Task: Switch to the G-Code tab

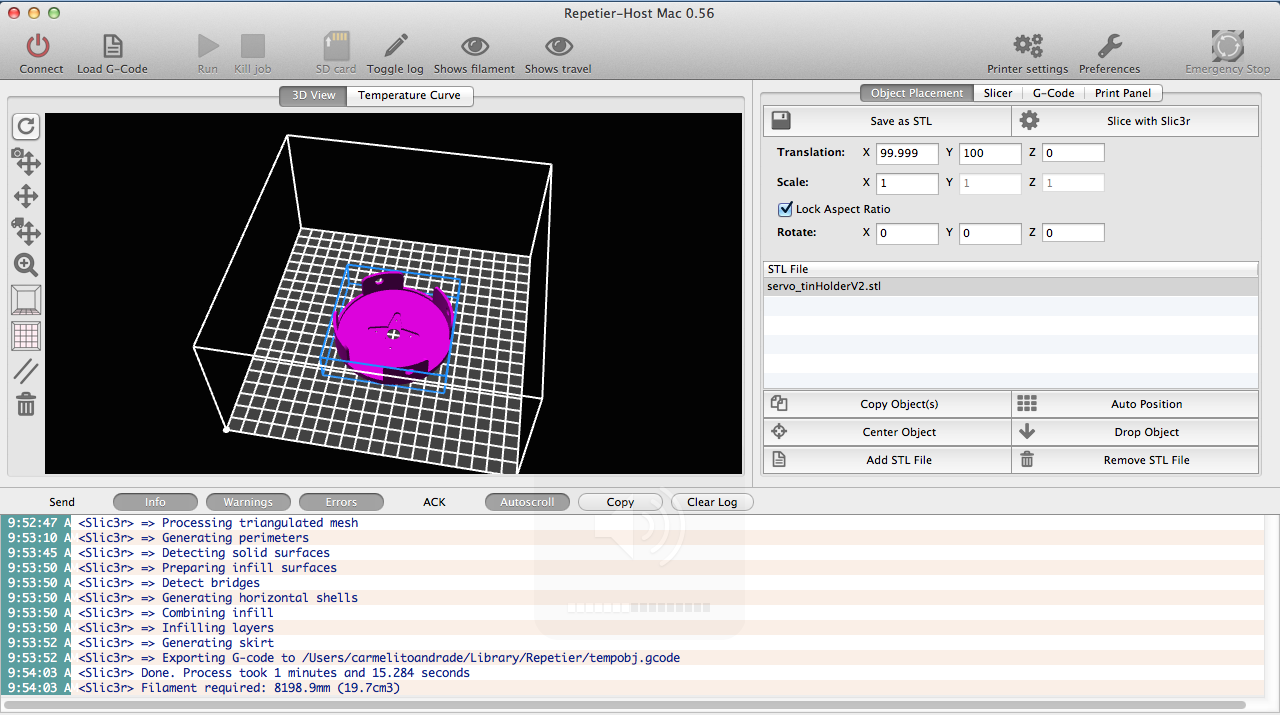Action: (x=1054, y=93)
